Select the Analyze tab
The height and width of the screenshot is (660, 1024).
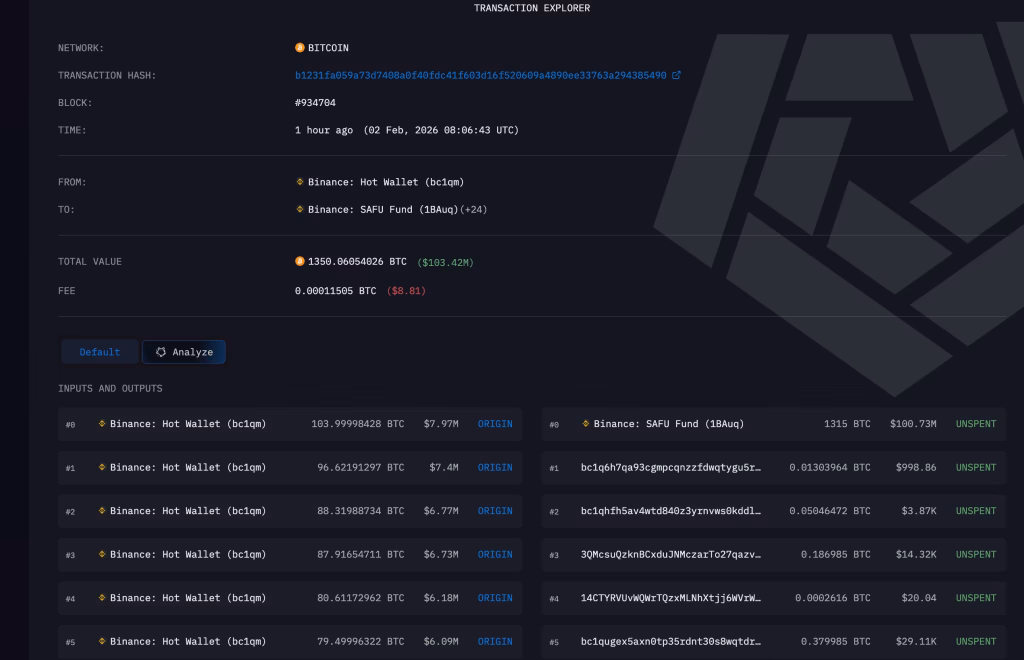tap(184, 351)
